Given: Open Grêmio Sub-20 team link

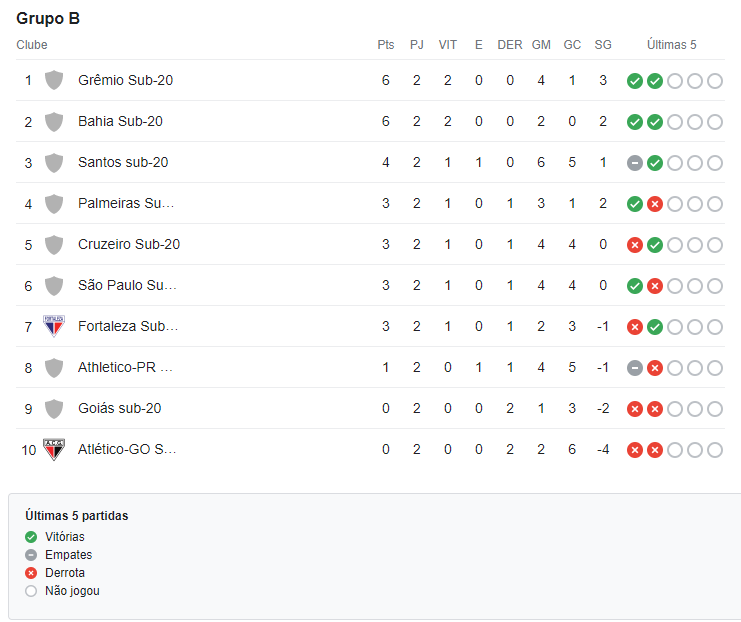Looking at the screenshot, I should click(x=125, y=80).
